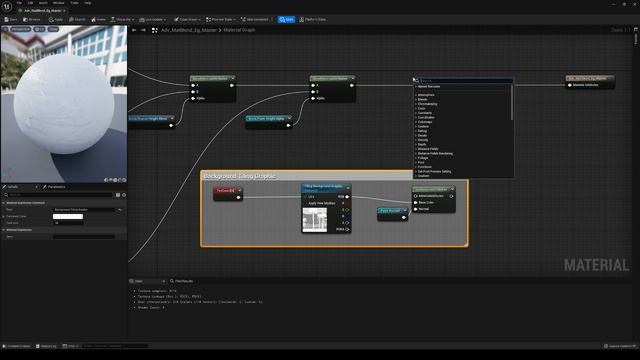Viewport: 640px width, 360px height.
Task: Open the Preview State toolbar dropdown
Action: pos(221,20)
